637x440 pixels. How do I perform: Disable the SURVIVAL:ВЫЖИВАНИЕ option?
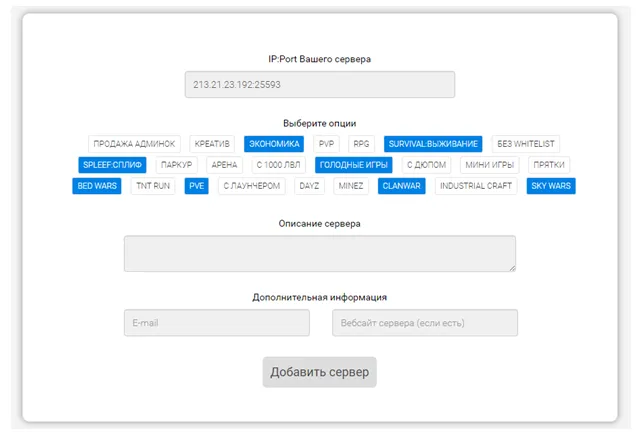[x=433, y=144]
